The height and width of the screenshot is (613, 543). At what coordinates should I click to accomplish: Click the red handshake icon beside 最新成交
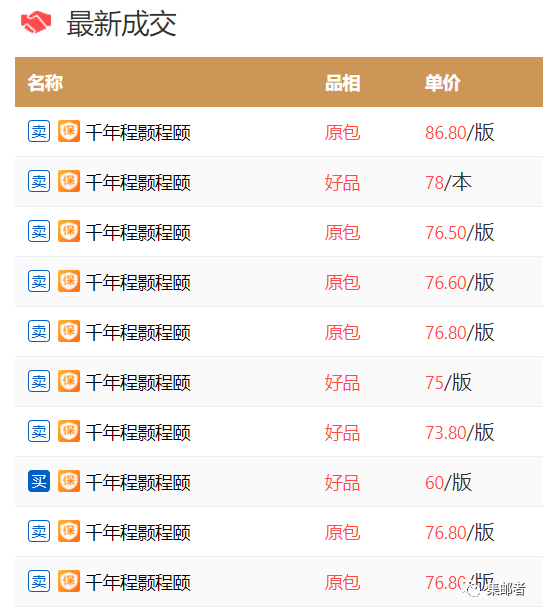36,23
